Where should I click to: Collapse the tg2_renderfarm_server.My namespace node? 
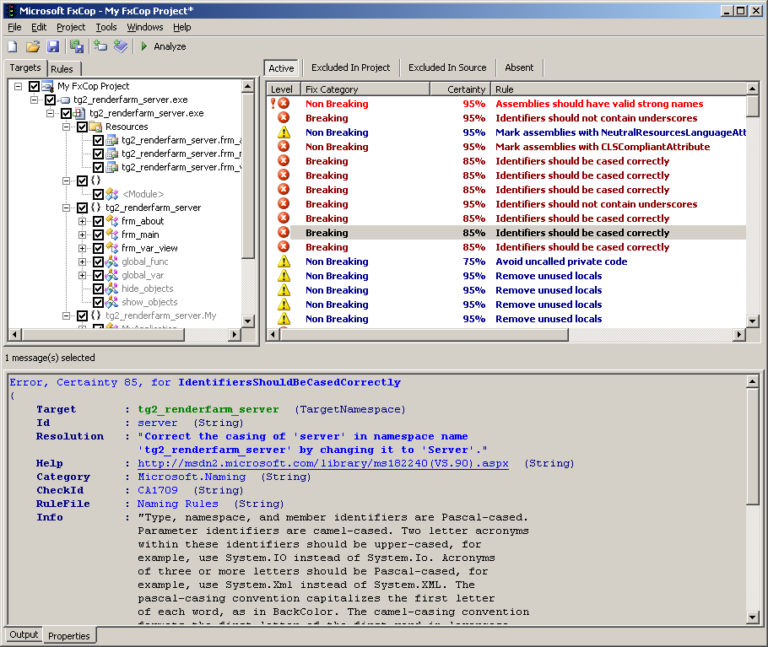point(66,316)
